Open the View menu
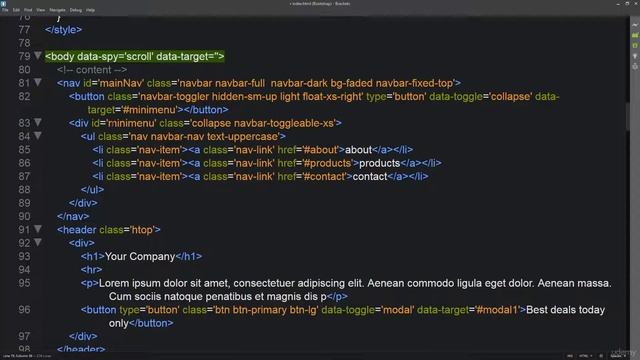The image size is (640, 360). click(41, 10)
